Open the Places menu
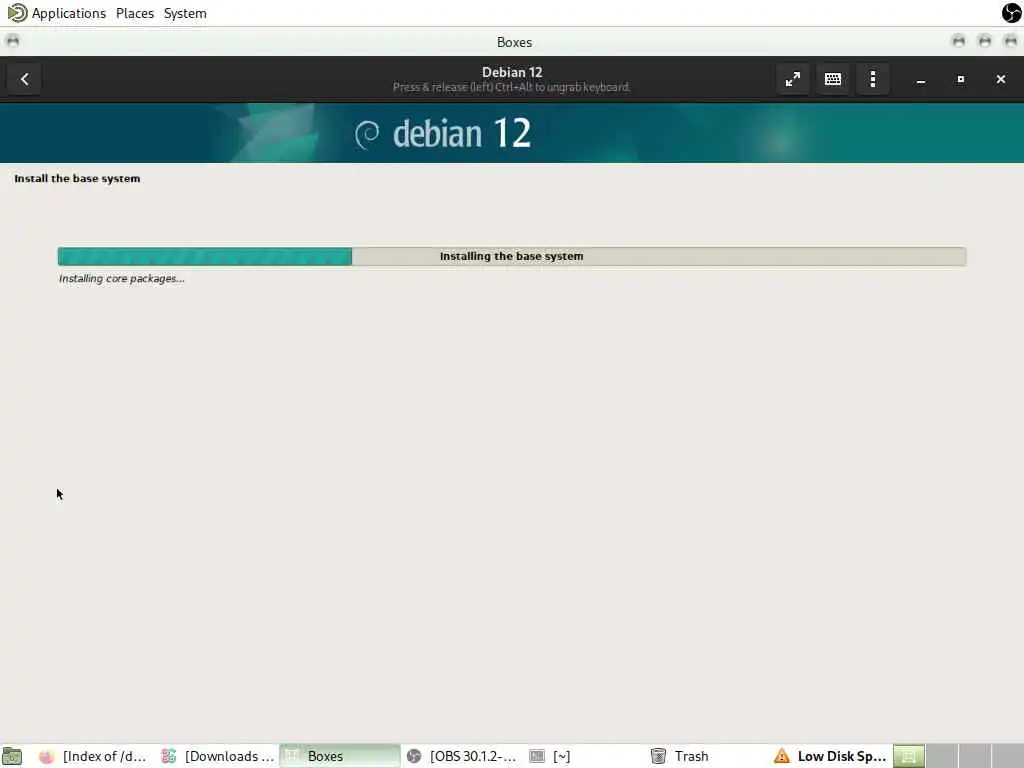Viewport: 1024px width, 768px height. [135, 13]
